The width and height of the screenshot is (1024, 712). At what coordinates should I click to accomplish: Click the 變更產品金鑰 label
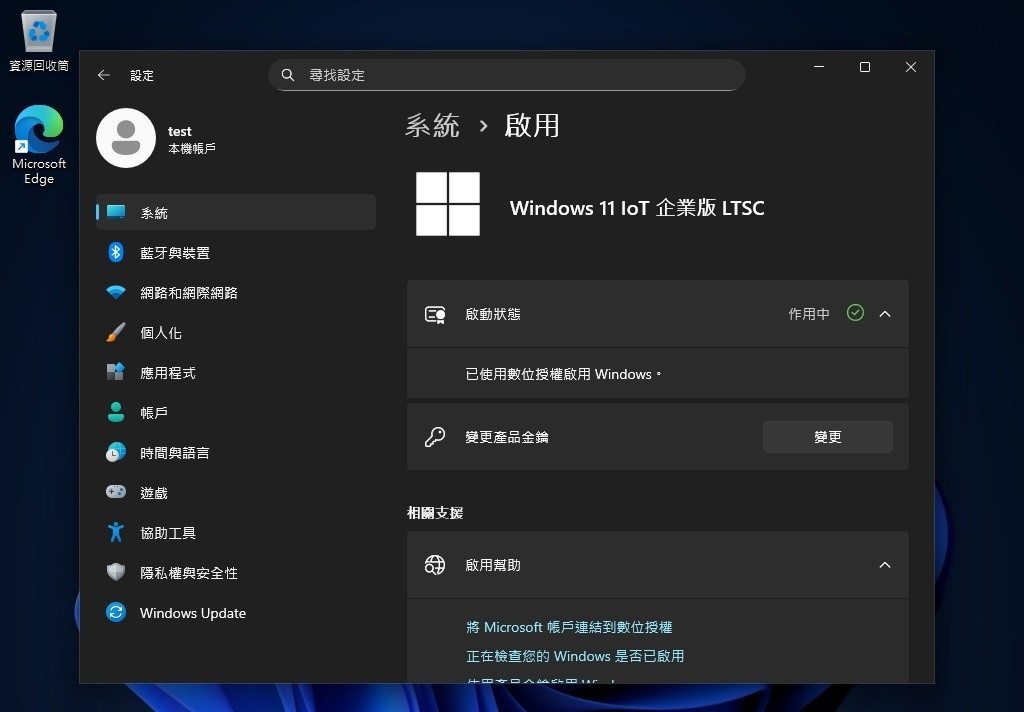(x=507, y=437)
